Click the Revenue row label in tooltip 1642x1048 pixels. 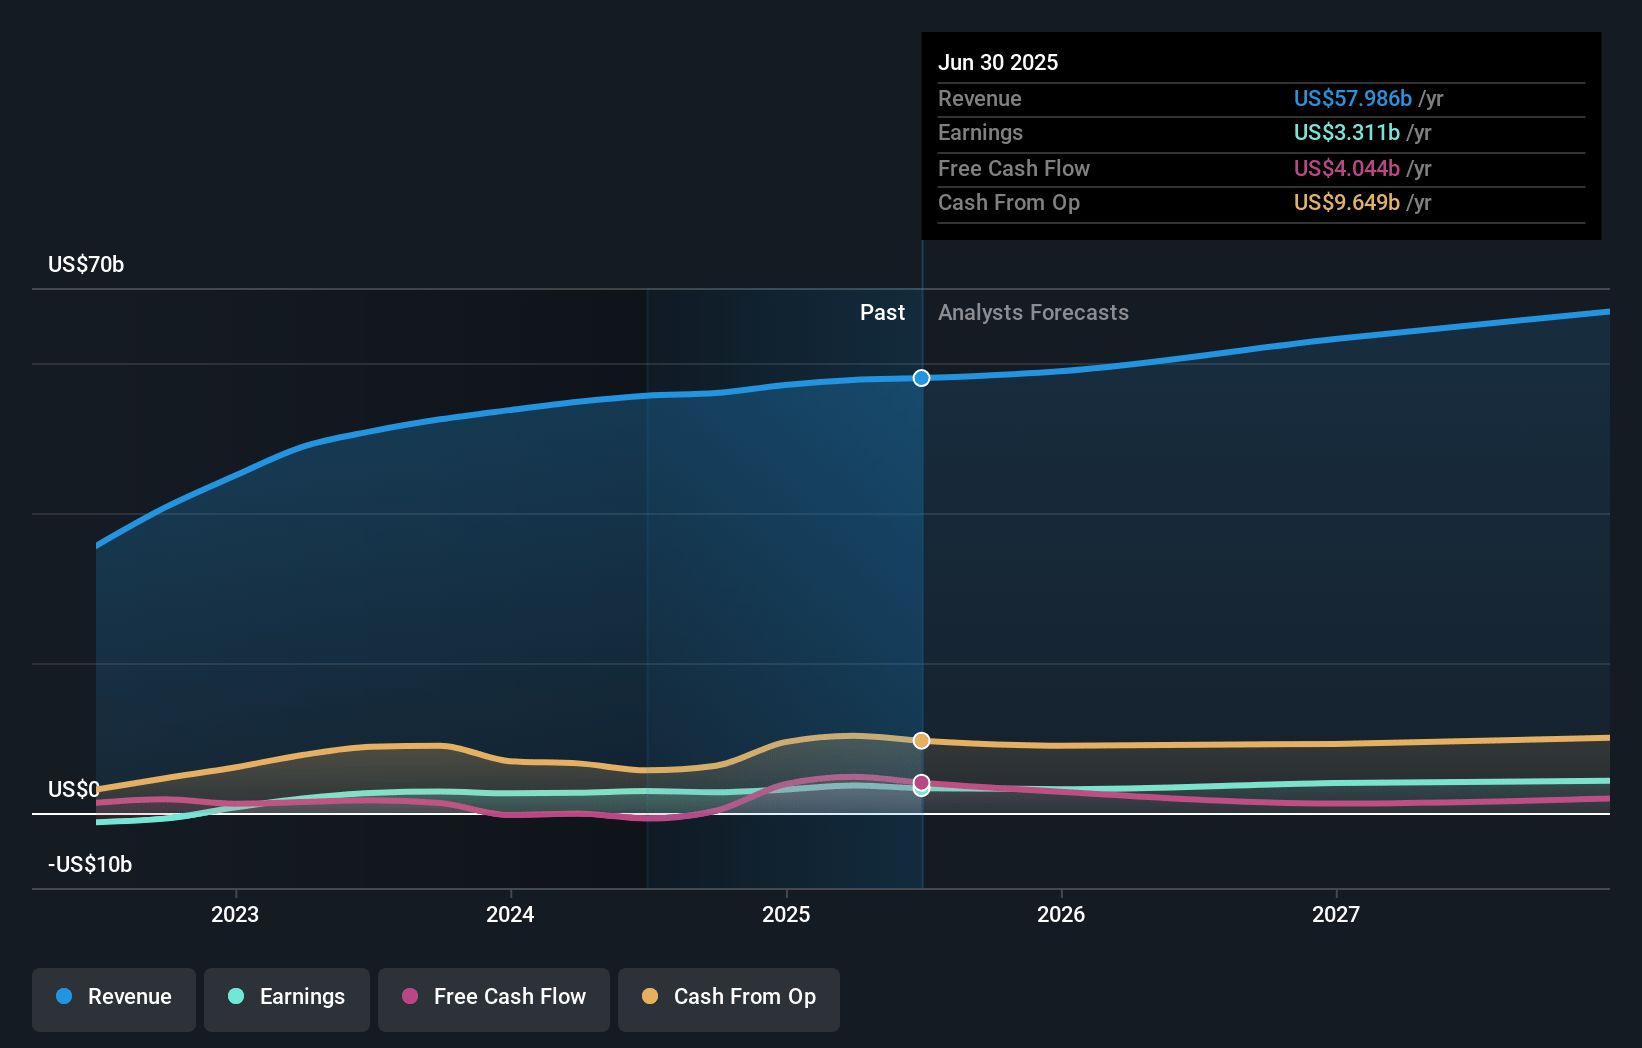tap(980, 98)
